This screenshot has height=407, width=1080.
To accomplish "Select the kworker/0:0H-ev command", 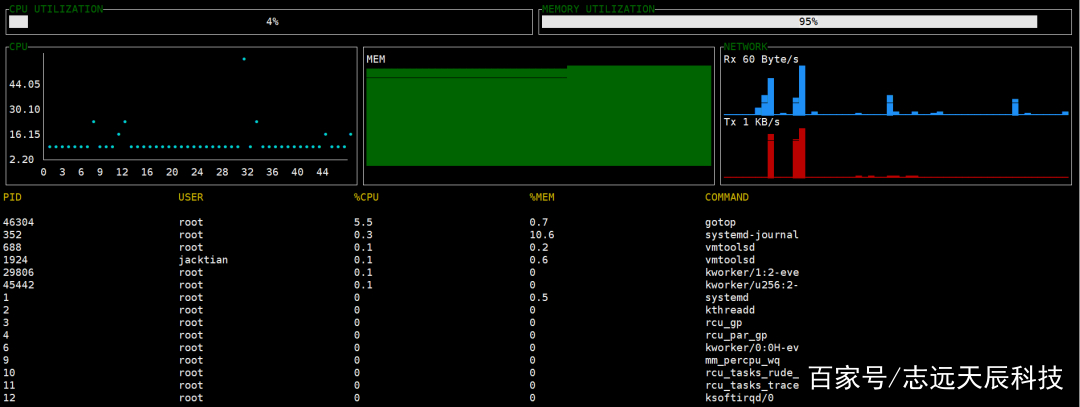I will tap(751, 348).
